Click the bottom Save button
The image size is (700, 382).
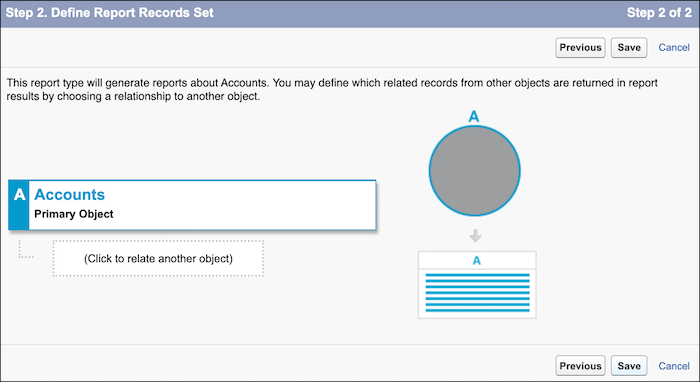coord(629,366)
